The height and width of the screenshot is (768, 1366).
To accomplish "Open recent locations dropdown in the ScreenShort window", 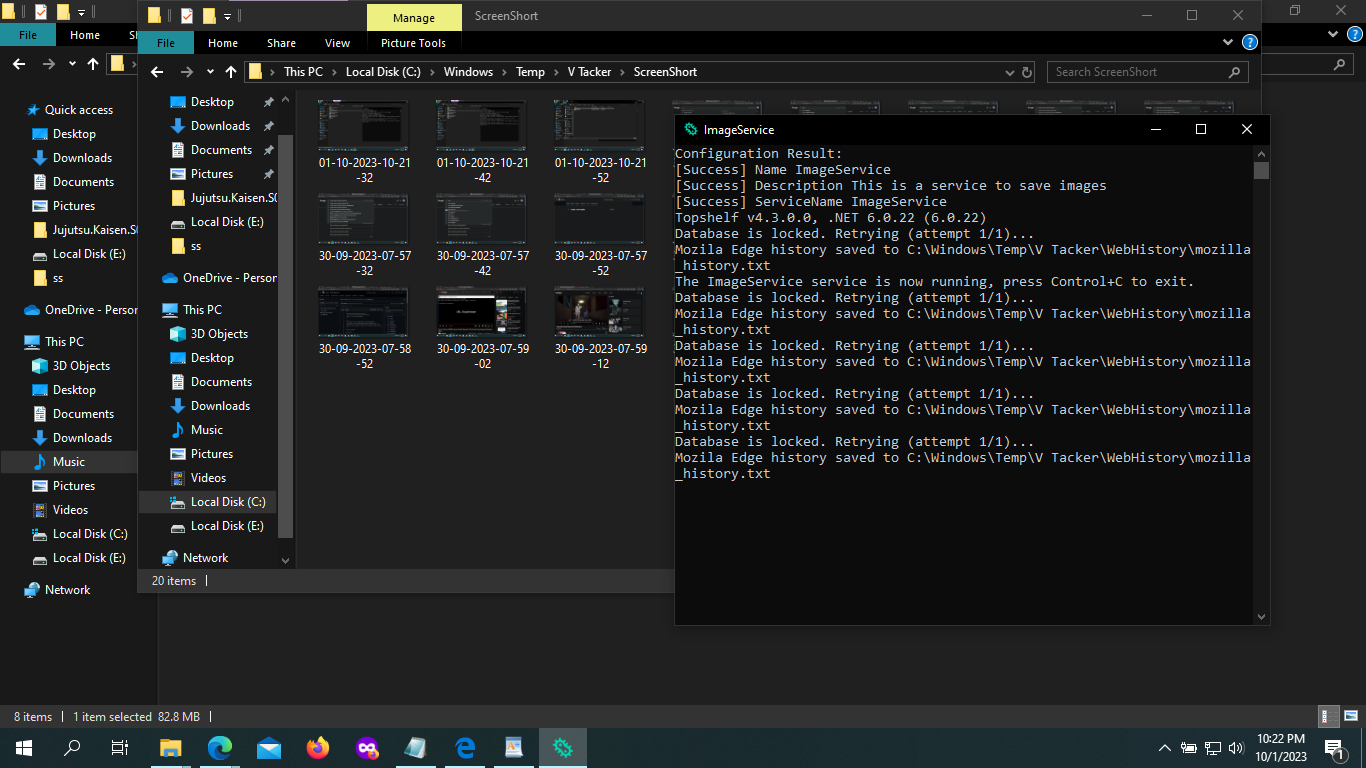I will pyautogui.click(x=210, y=72).
